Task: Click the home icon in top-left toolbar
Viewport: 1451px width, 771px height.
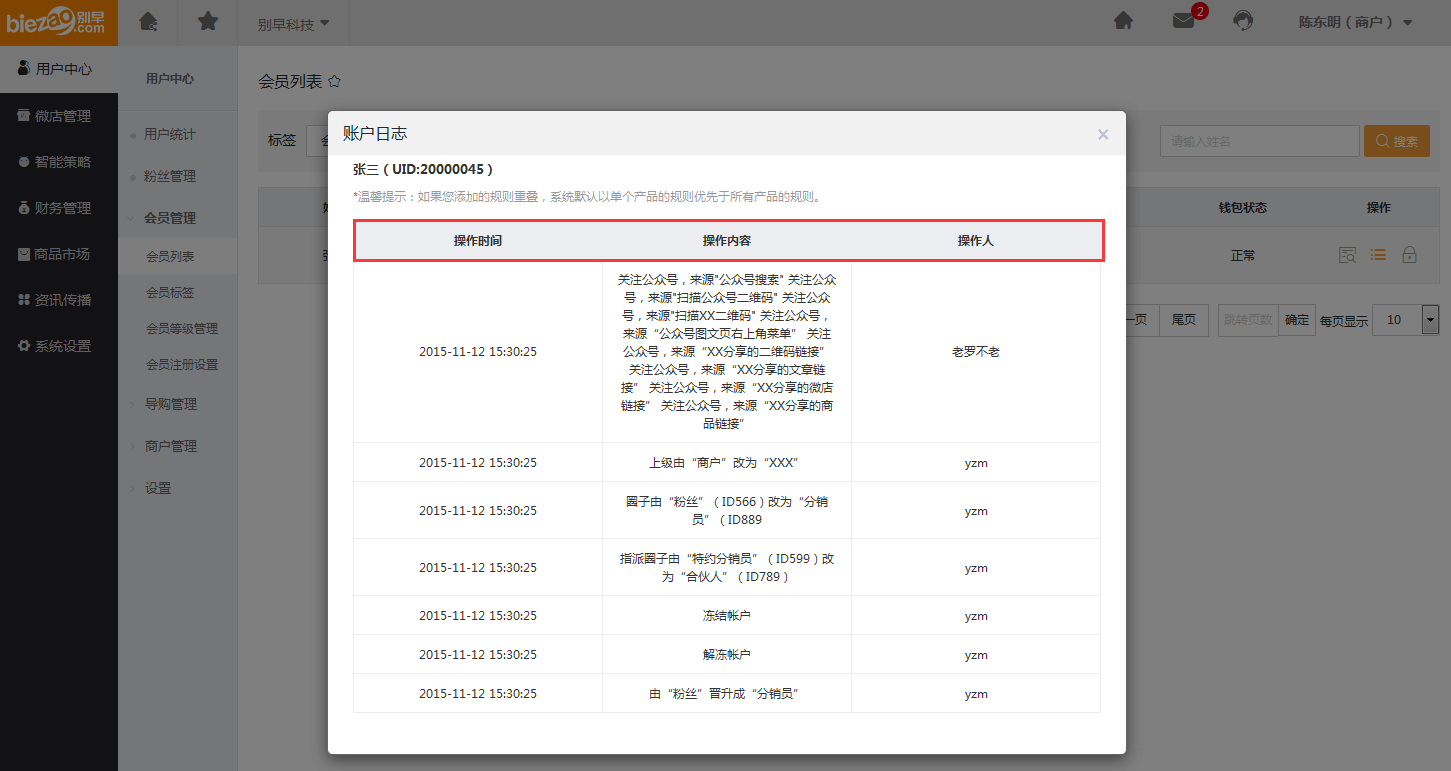Action: click(x=148, y=21)
